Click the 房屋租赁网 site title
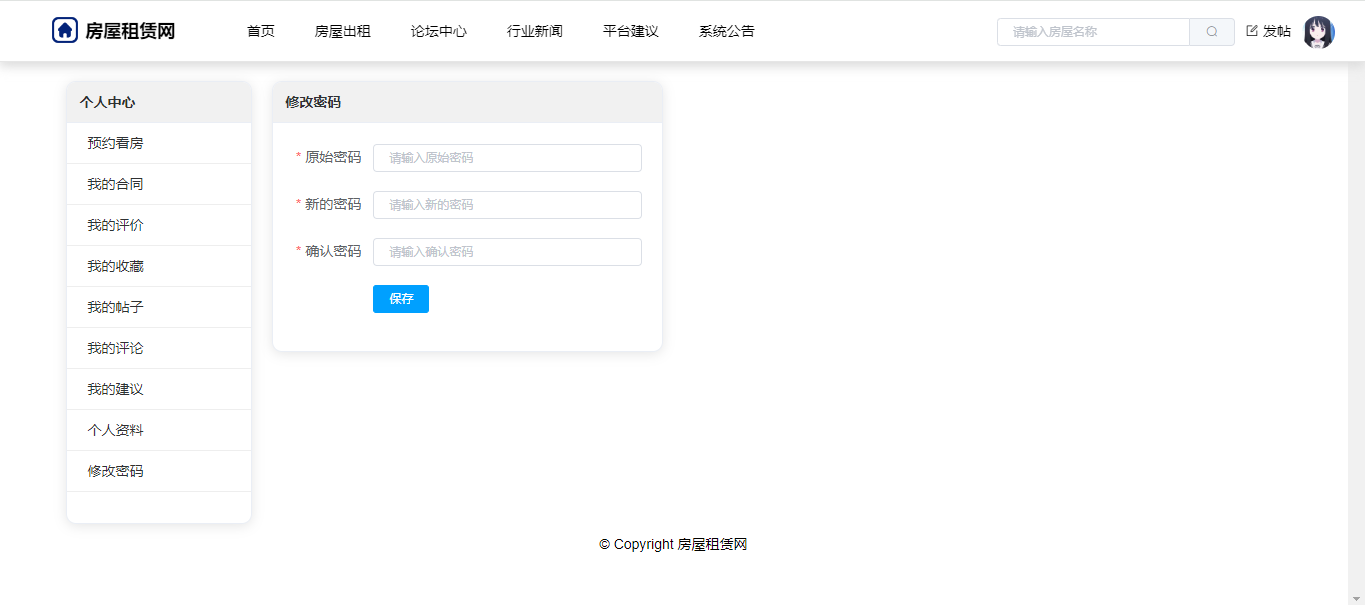 [130, 31]
